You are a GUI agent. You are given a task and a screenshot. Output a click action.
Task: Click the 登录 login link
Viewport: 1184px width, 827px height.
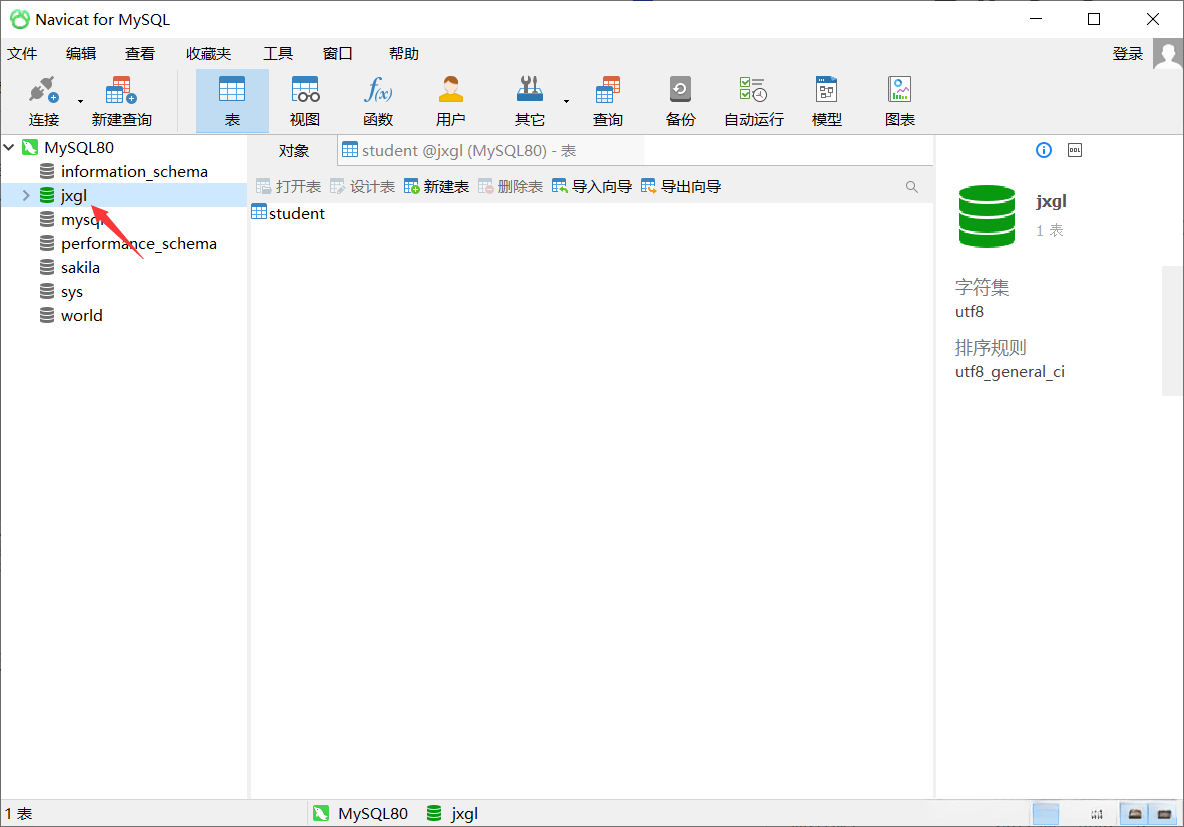(1127, 54)
